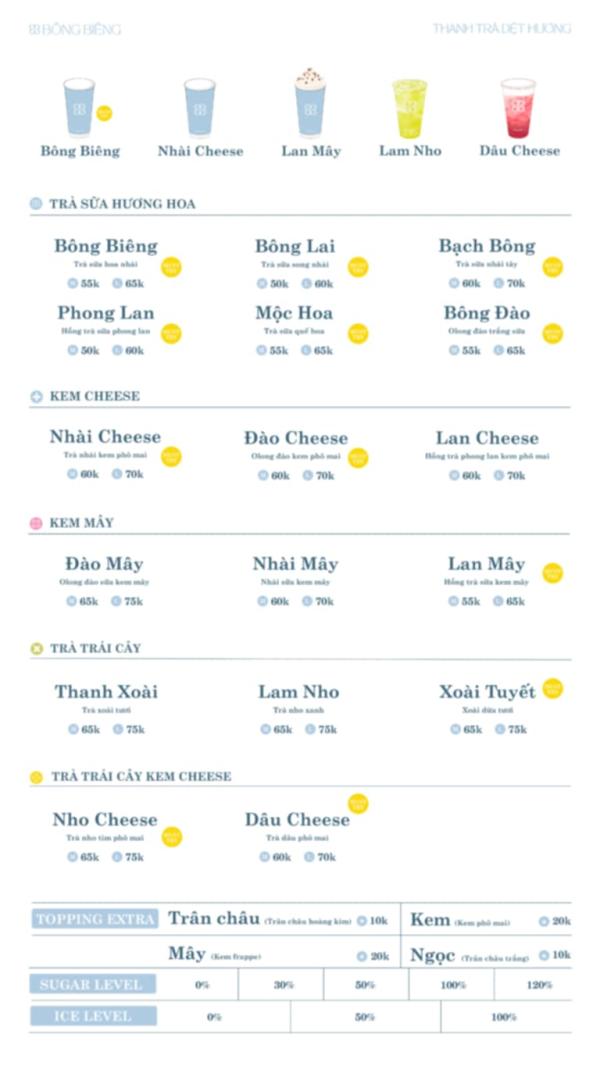Tap the yellow badge beside Dâu Cheese

coord(358,803)
